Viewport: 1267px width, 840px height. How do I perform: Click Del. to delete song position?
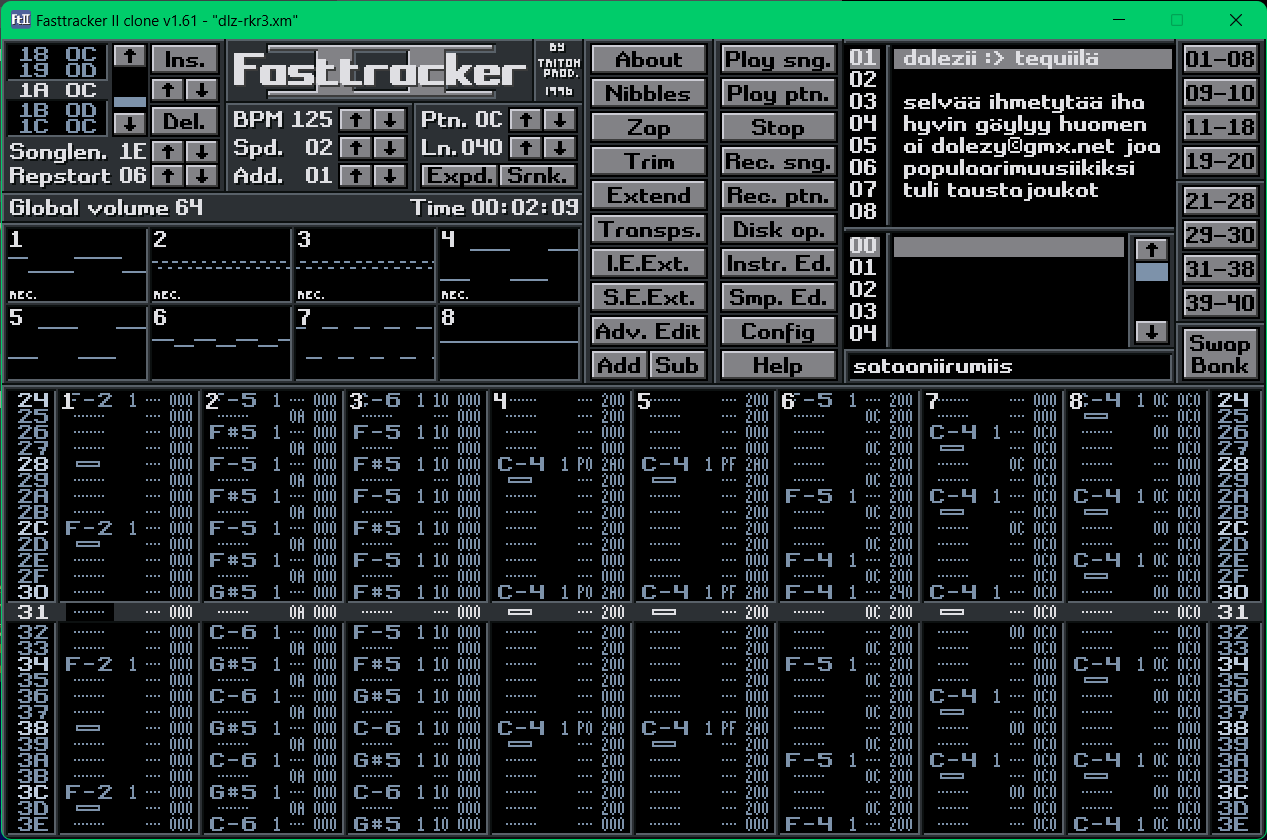[x=185, y=121]
